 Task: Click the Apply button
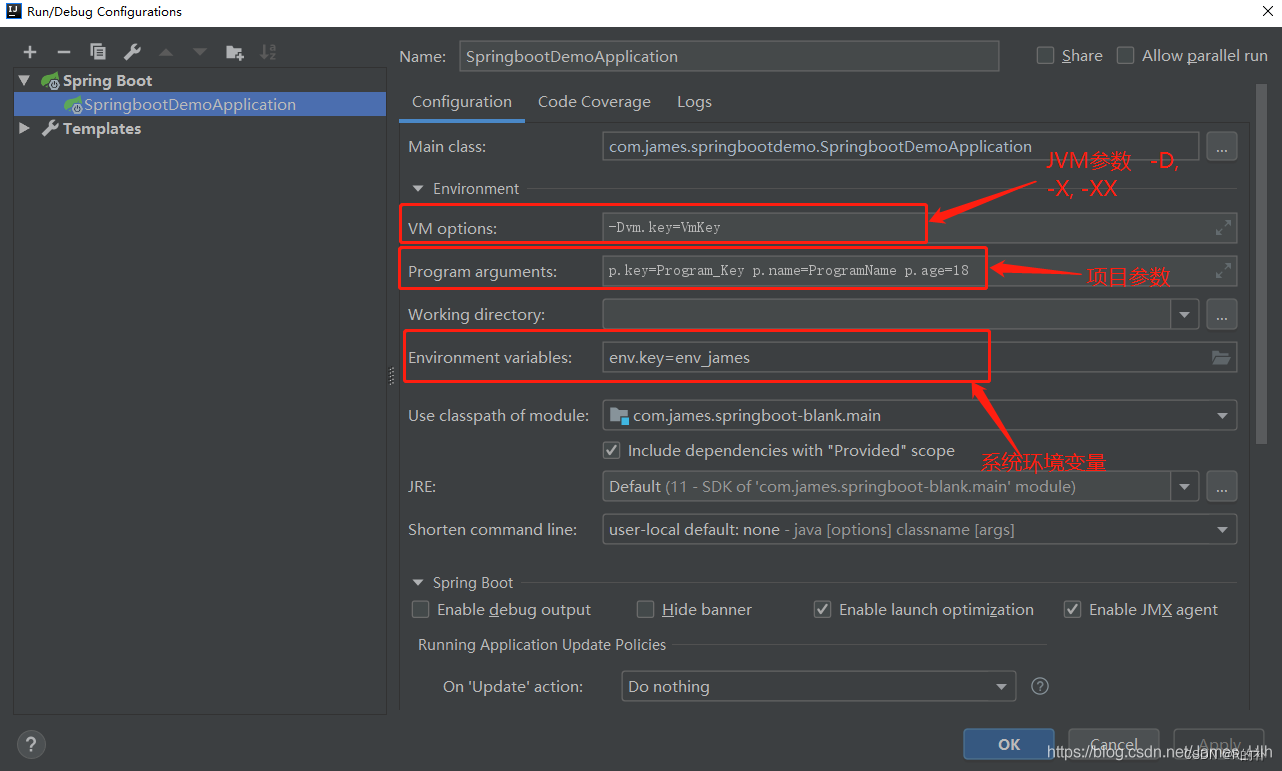[1219, 744]
